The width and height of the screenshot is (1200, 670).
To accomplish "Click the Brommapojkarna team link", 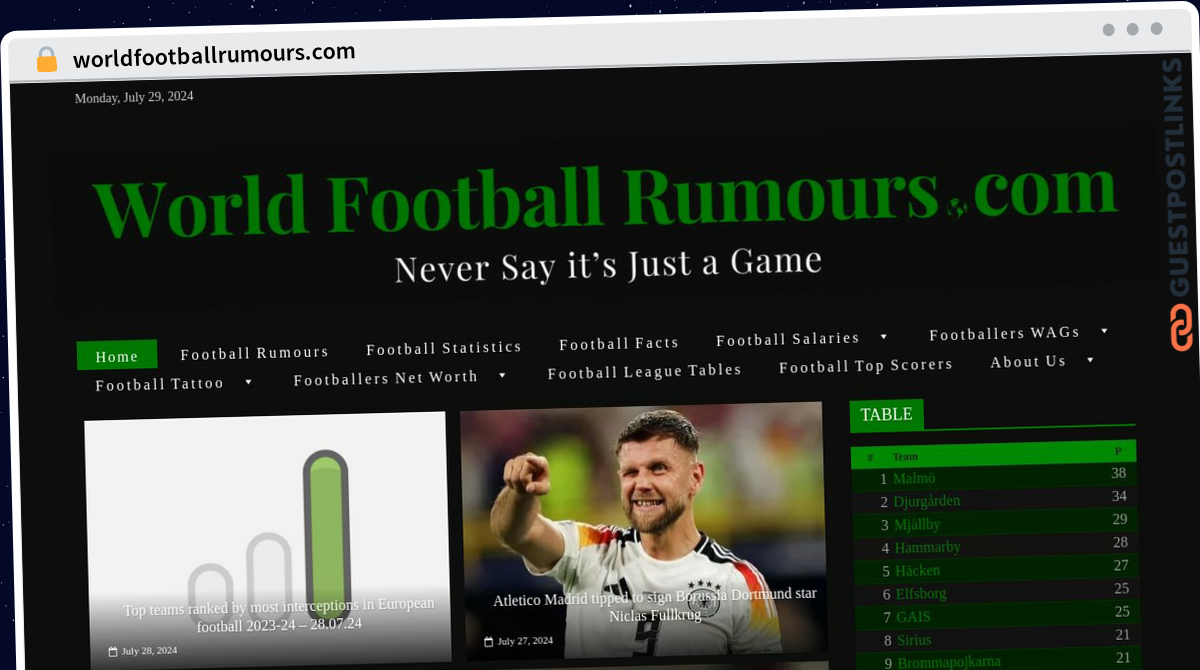I will (949, 662).
